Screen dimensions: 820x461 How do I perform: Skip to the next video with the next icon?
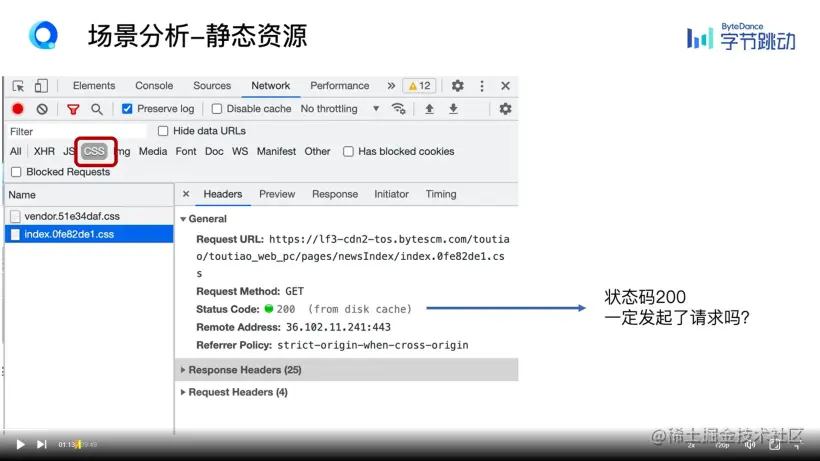click(x=41, y=444)
